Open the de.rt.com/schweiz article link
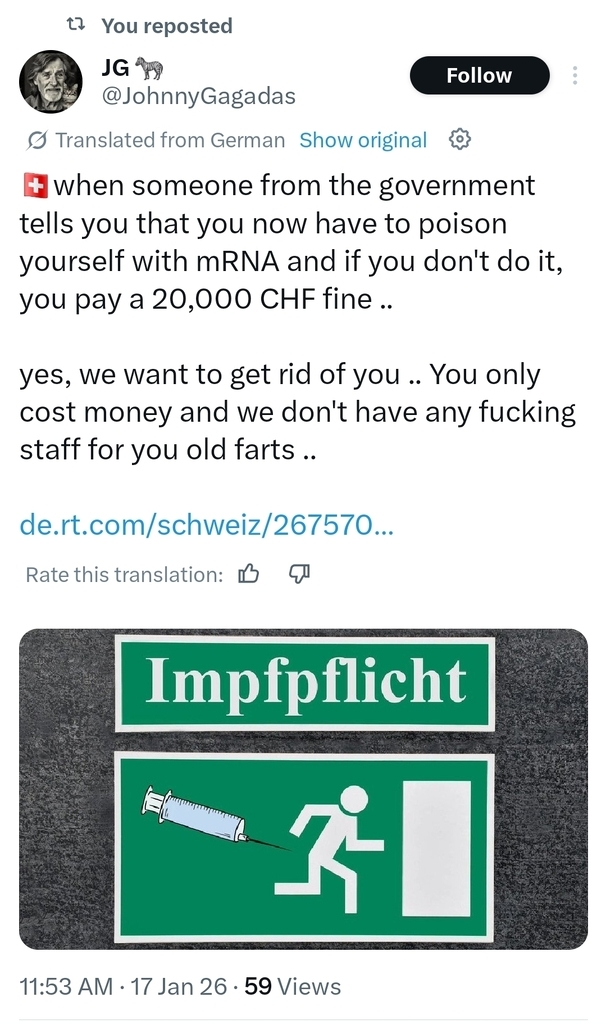 pyautogui.click(x=207, y=525)
